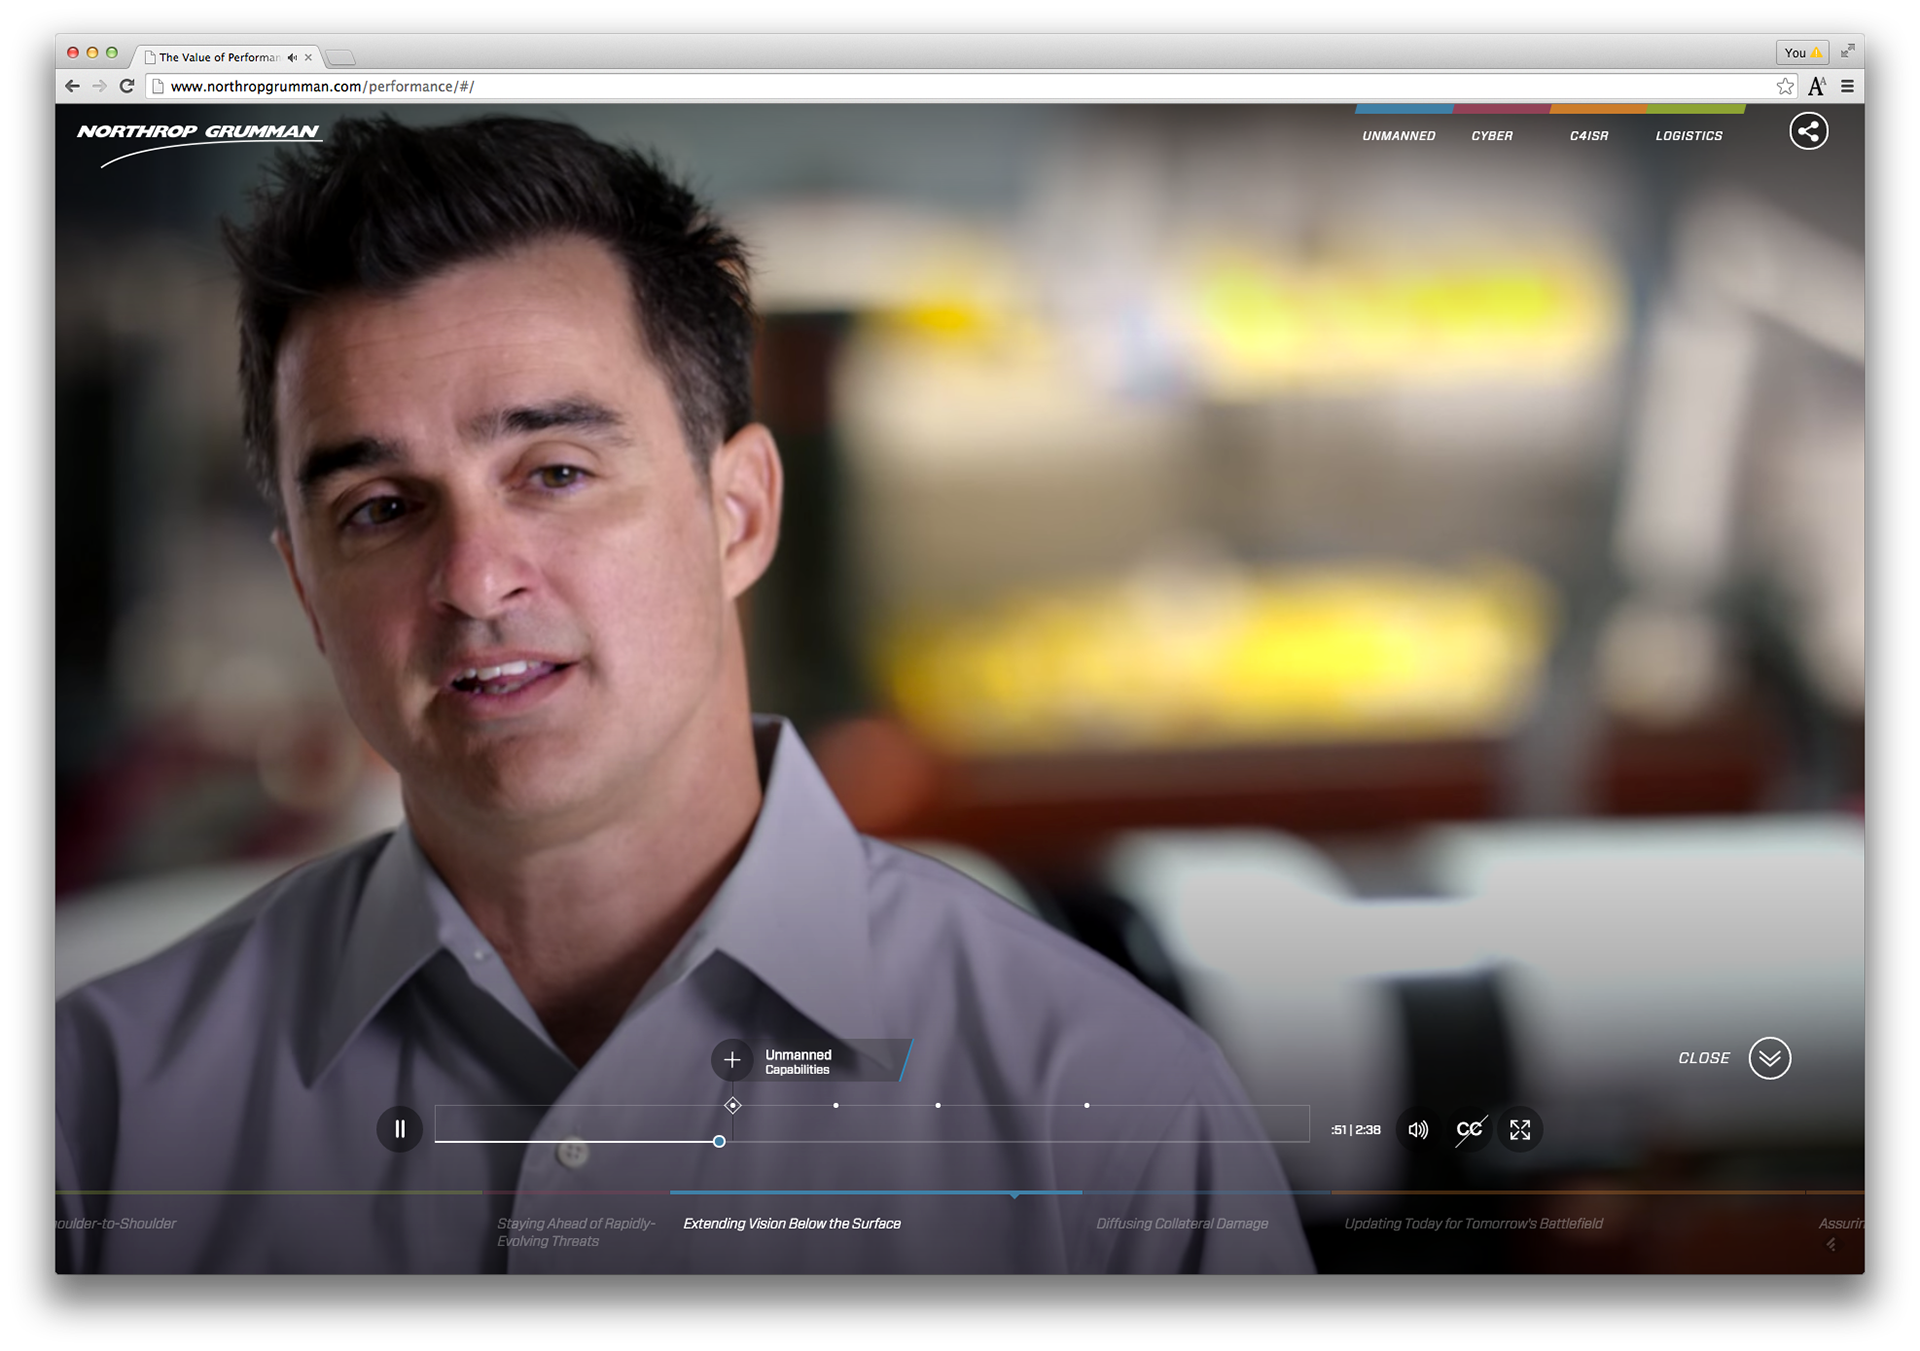Open the Unmanned navigation tab
This screenshot has width=1920, height=1351.
1398,136
